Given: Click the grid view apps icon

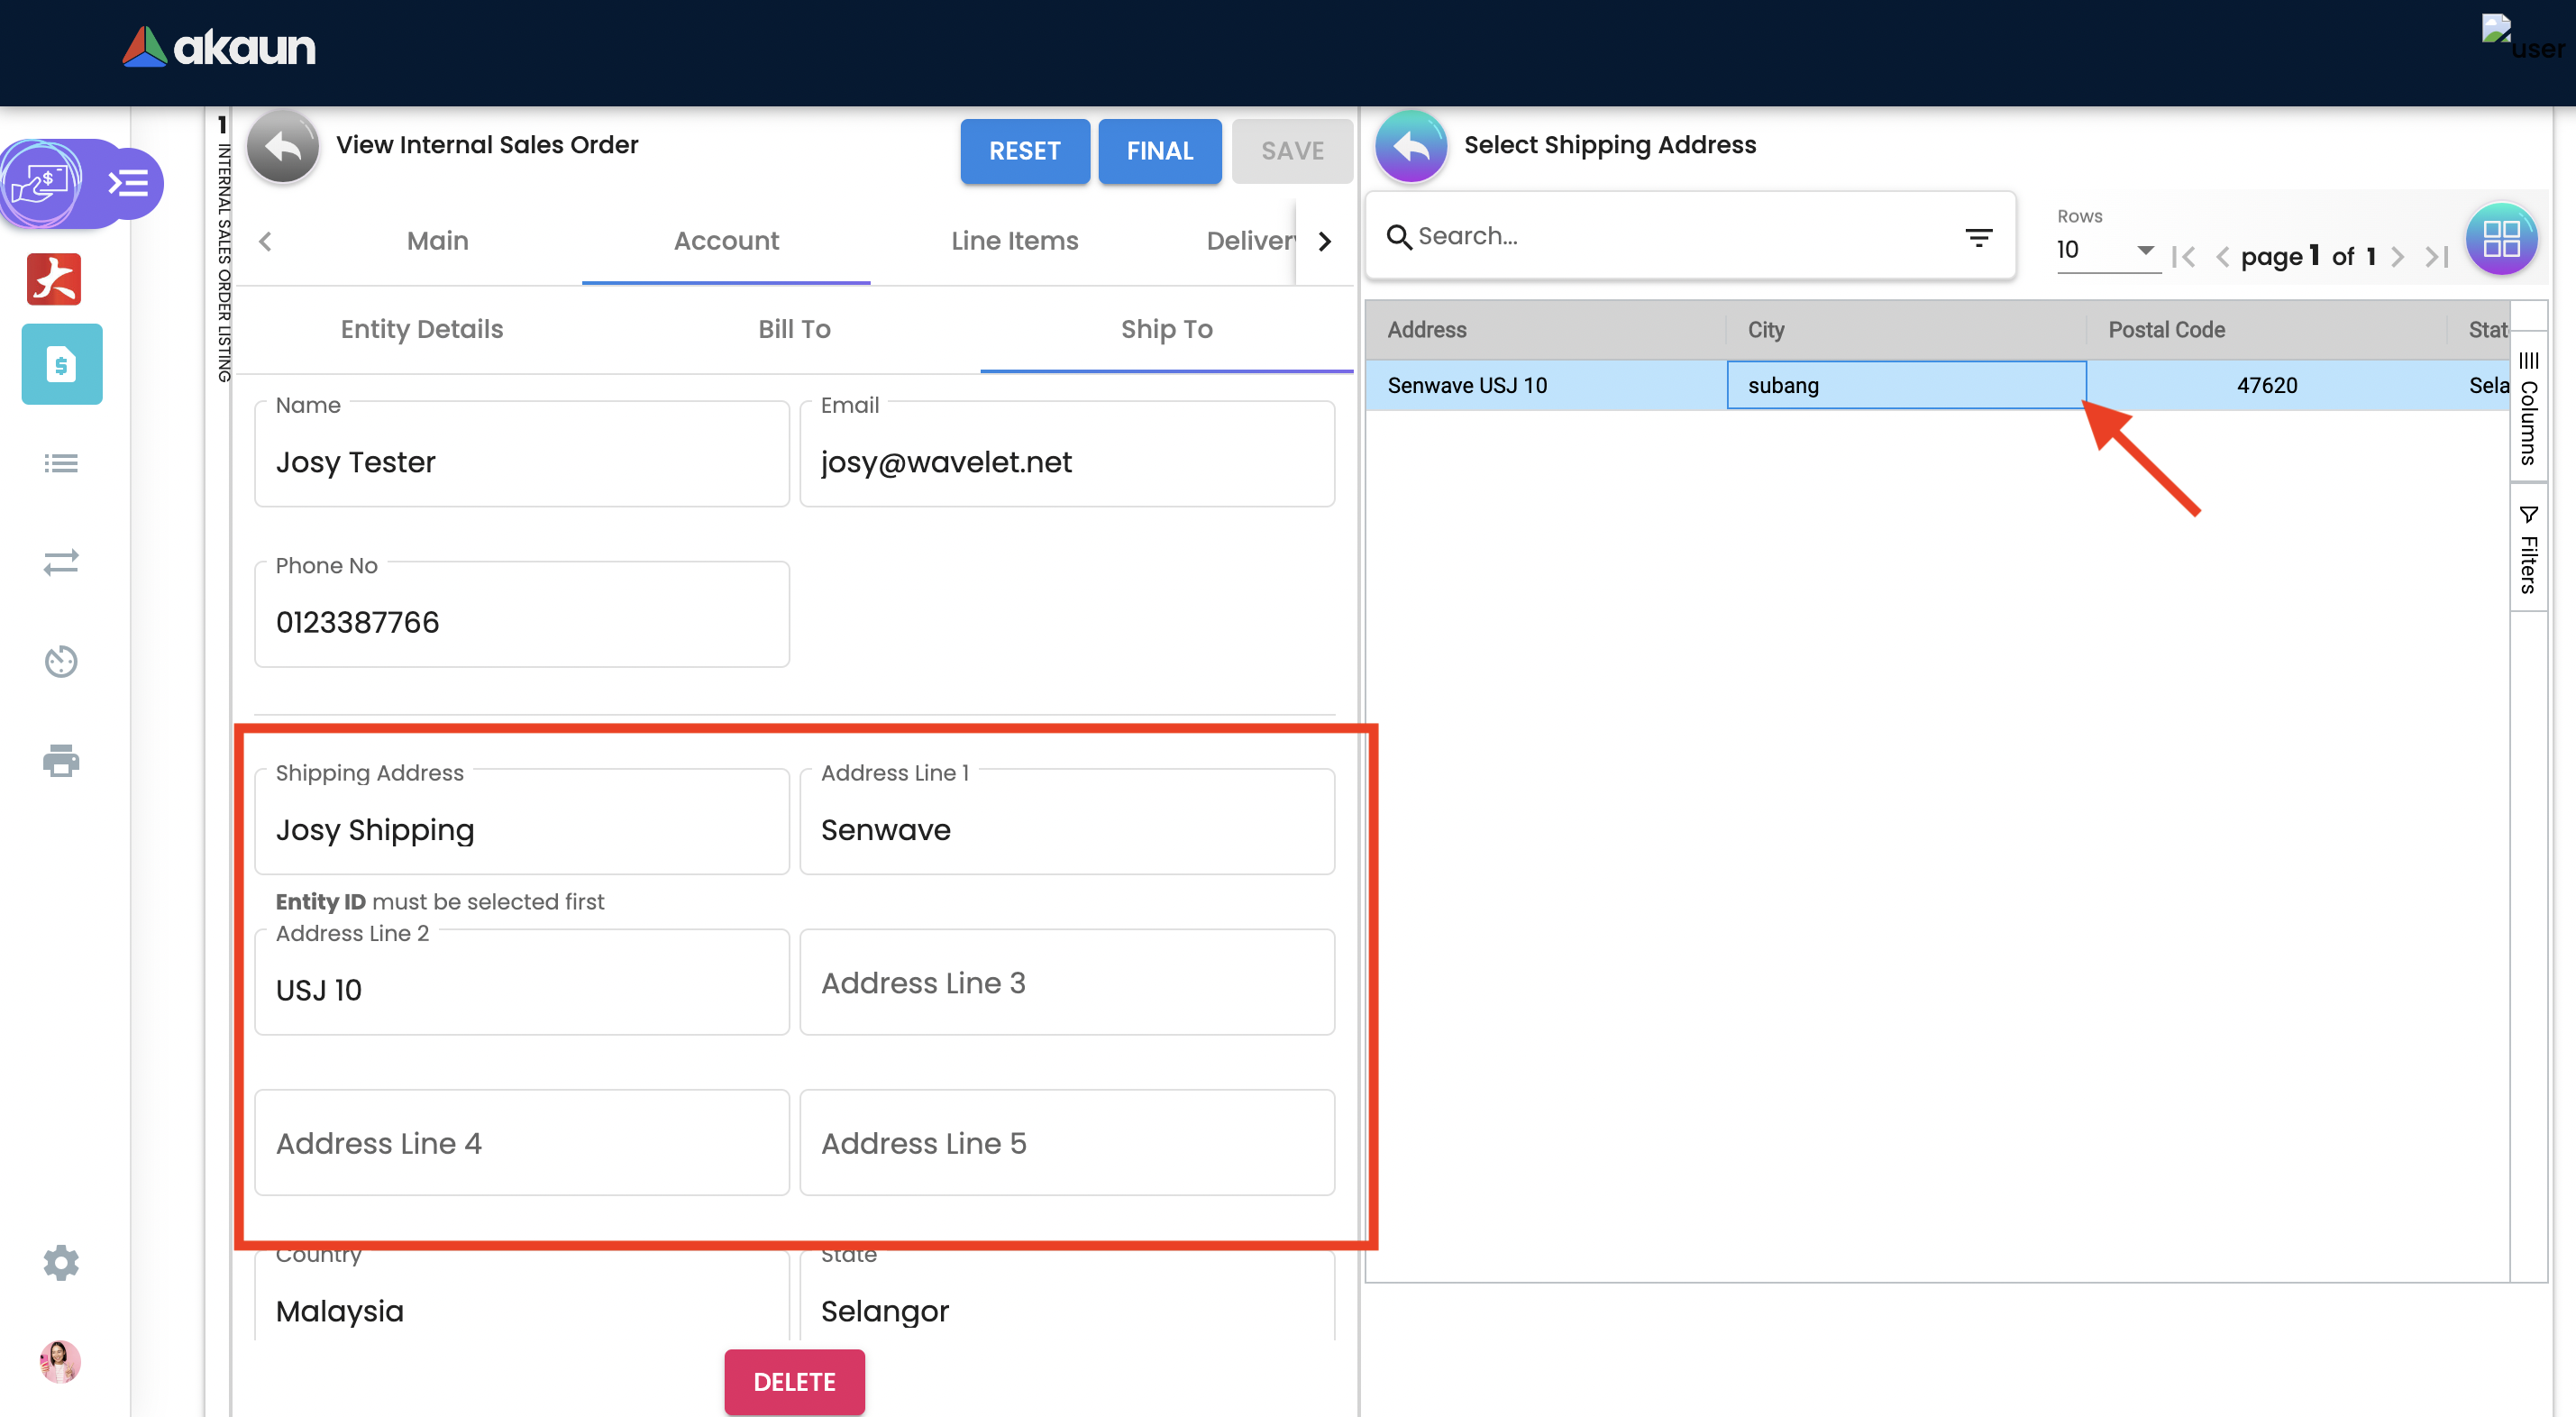Looking at the screenshot, I should 2500,239.
